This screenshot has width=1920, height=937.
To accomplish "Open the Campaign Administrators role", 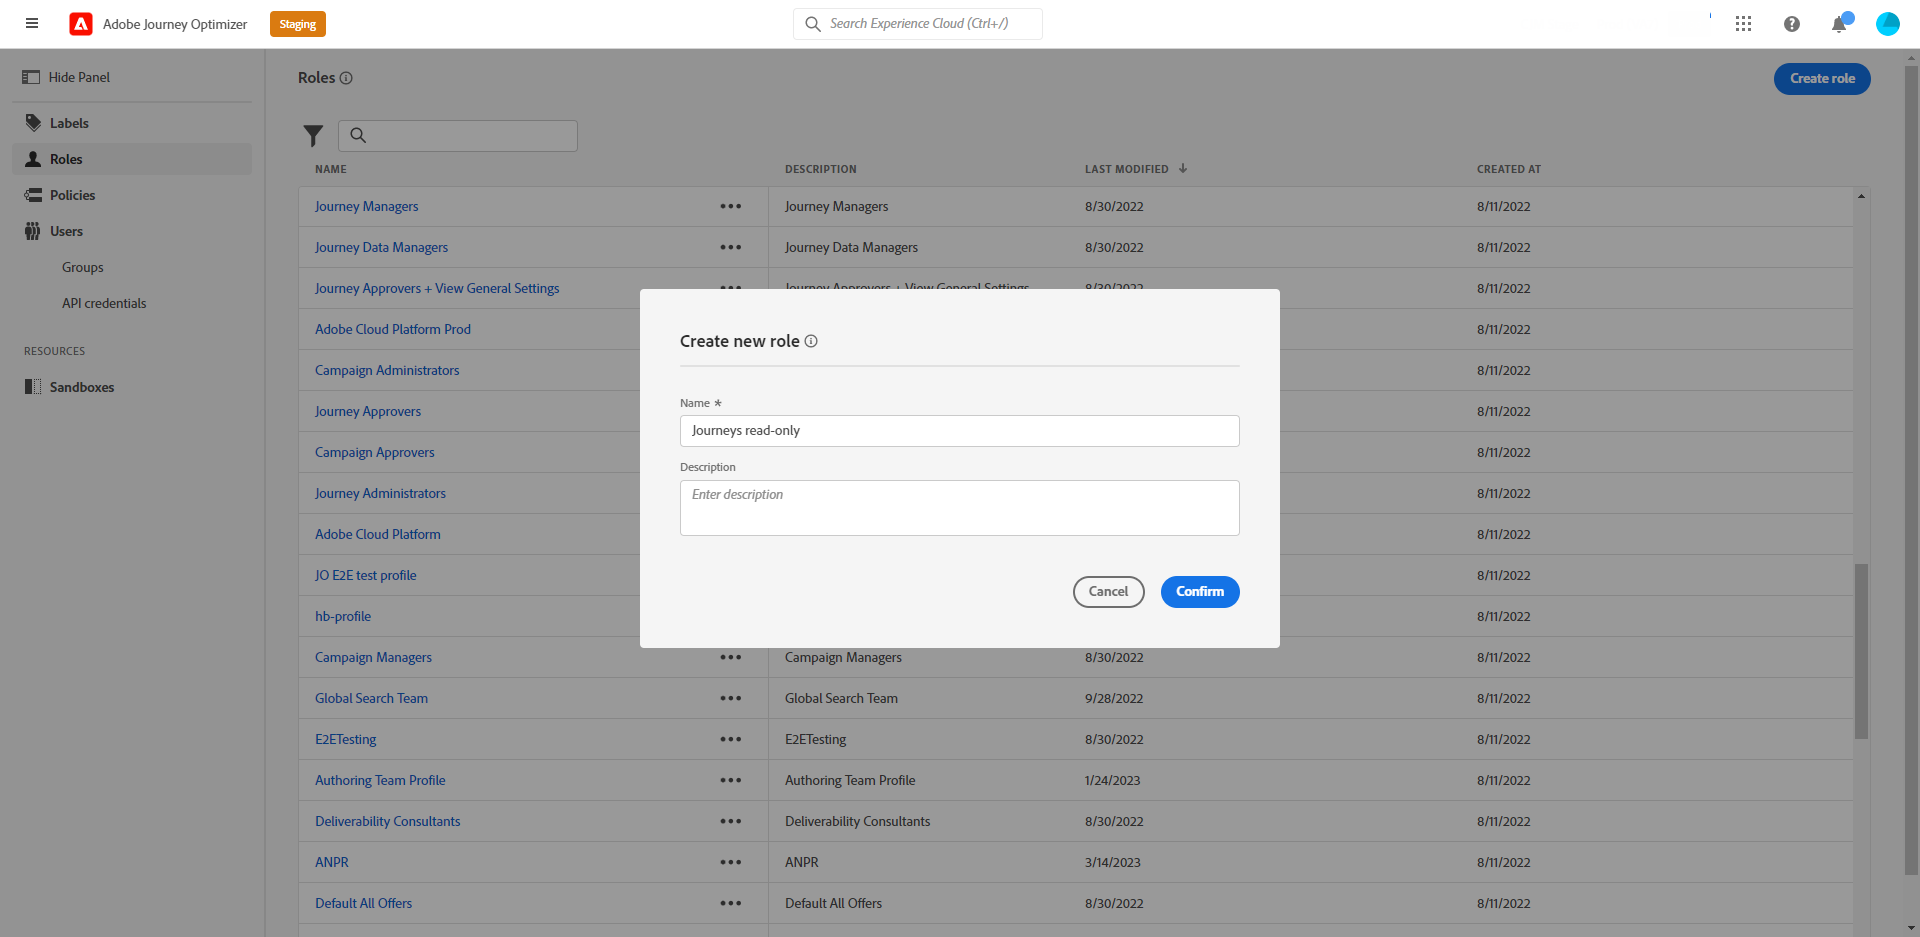I will tap(387, 371).
